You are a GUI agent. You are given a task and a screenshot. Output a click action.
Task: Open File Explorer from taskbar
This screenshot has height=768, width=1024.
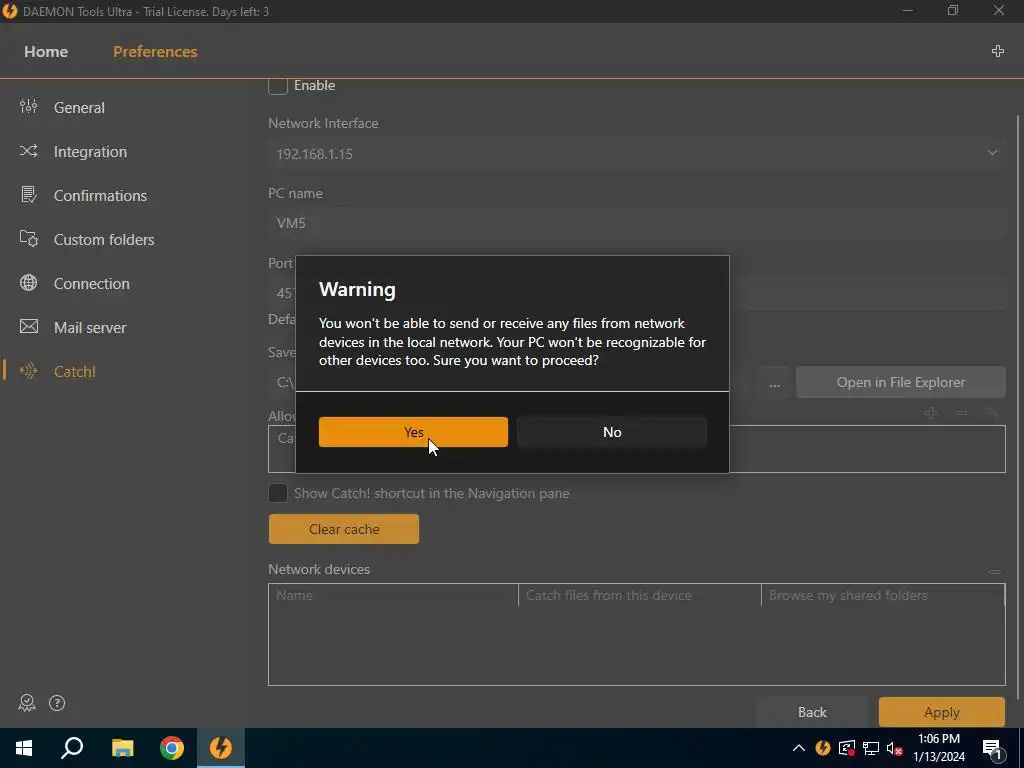pos(122,748)
